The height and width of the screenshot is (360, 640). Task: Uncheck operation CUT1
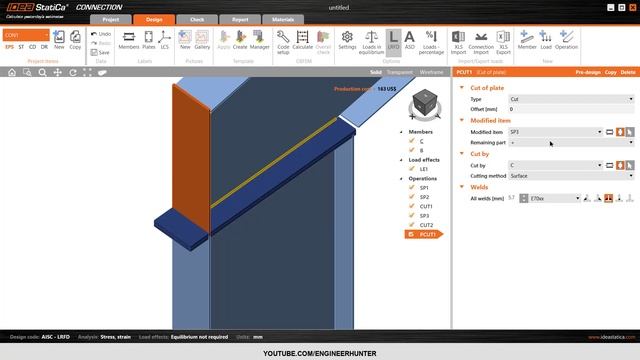coord(412,206)
